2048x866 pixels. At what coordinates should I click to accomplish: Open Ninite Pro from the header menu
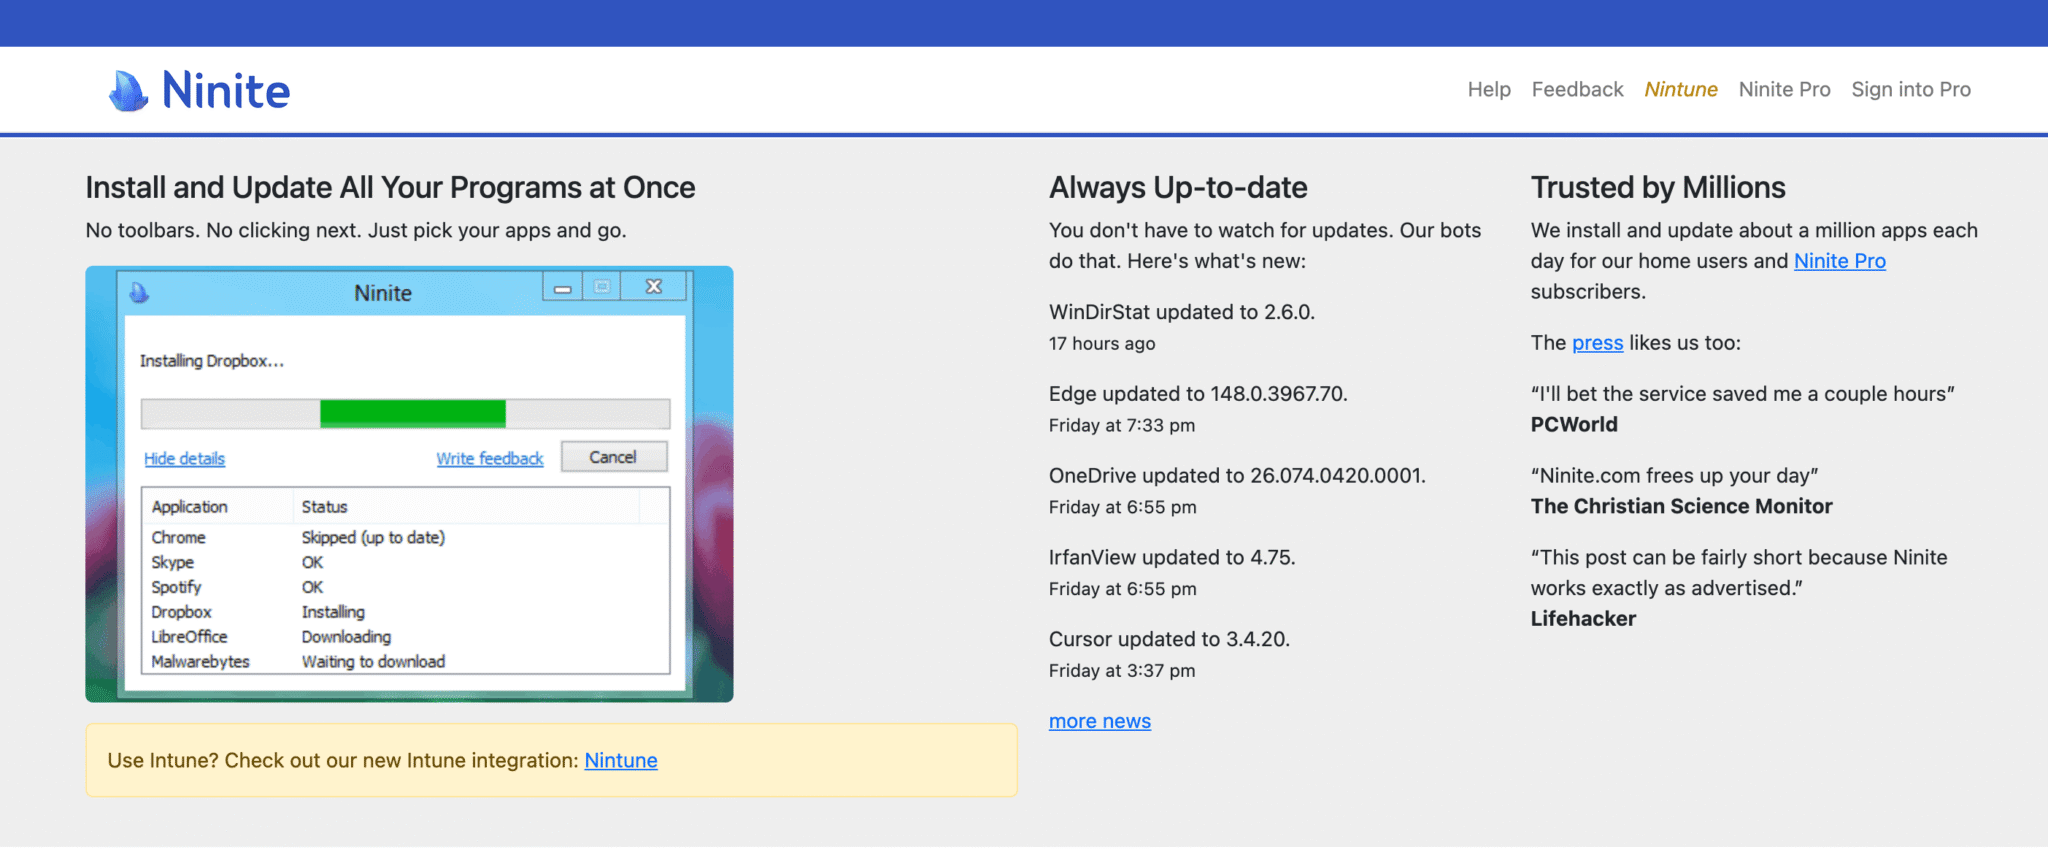point(1784,89)
